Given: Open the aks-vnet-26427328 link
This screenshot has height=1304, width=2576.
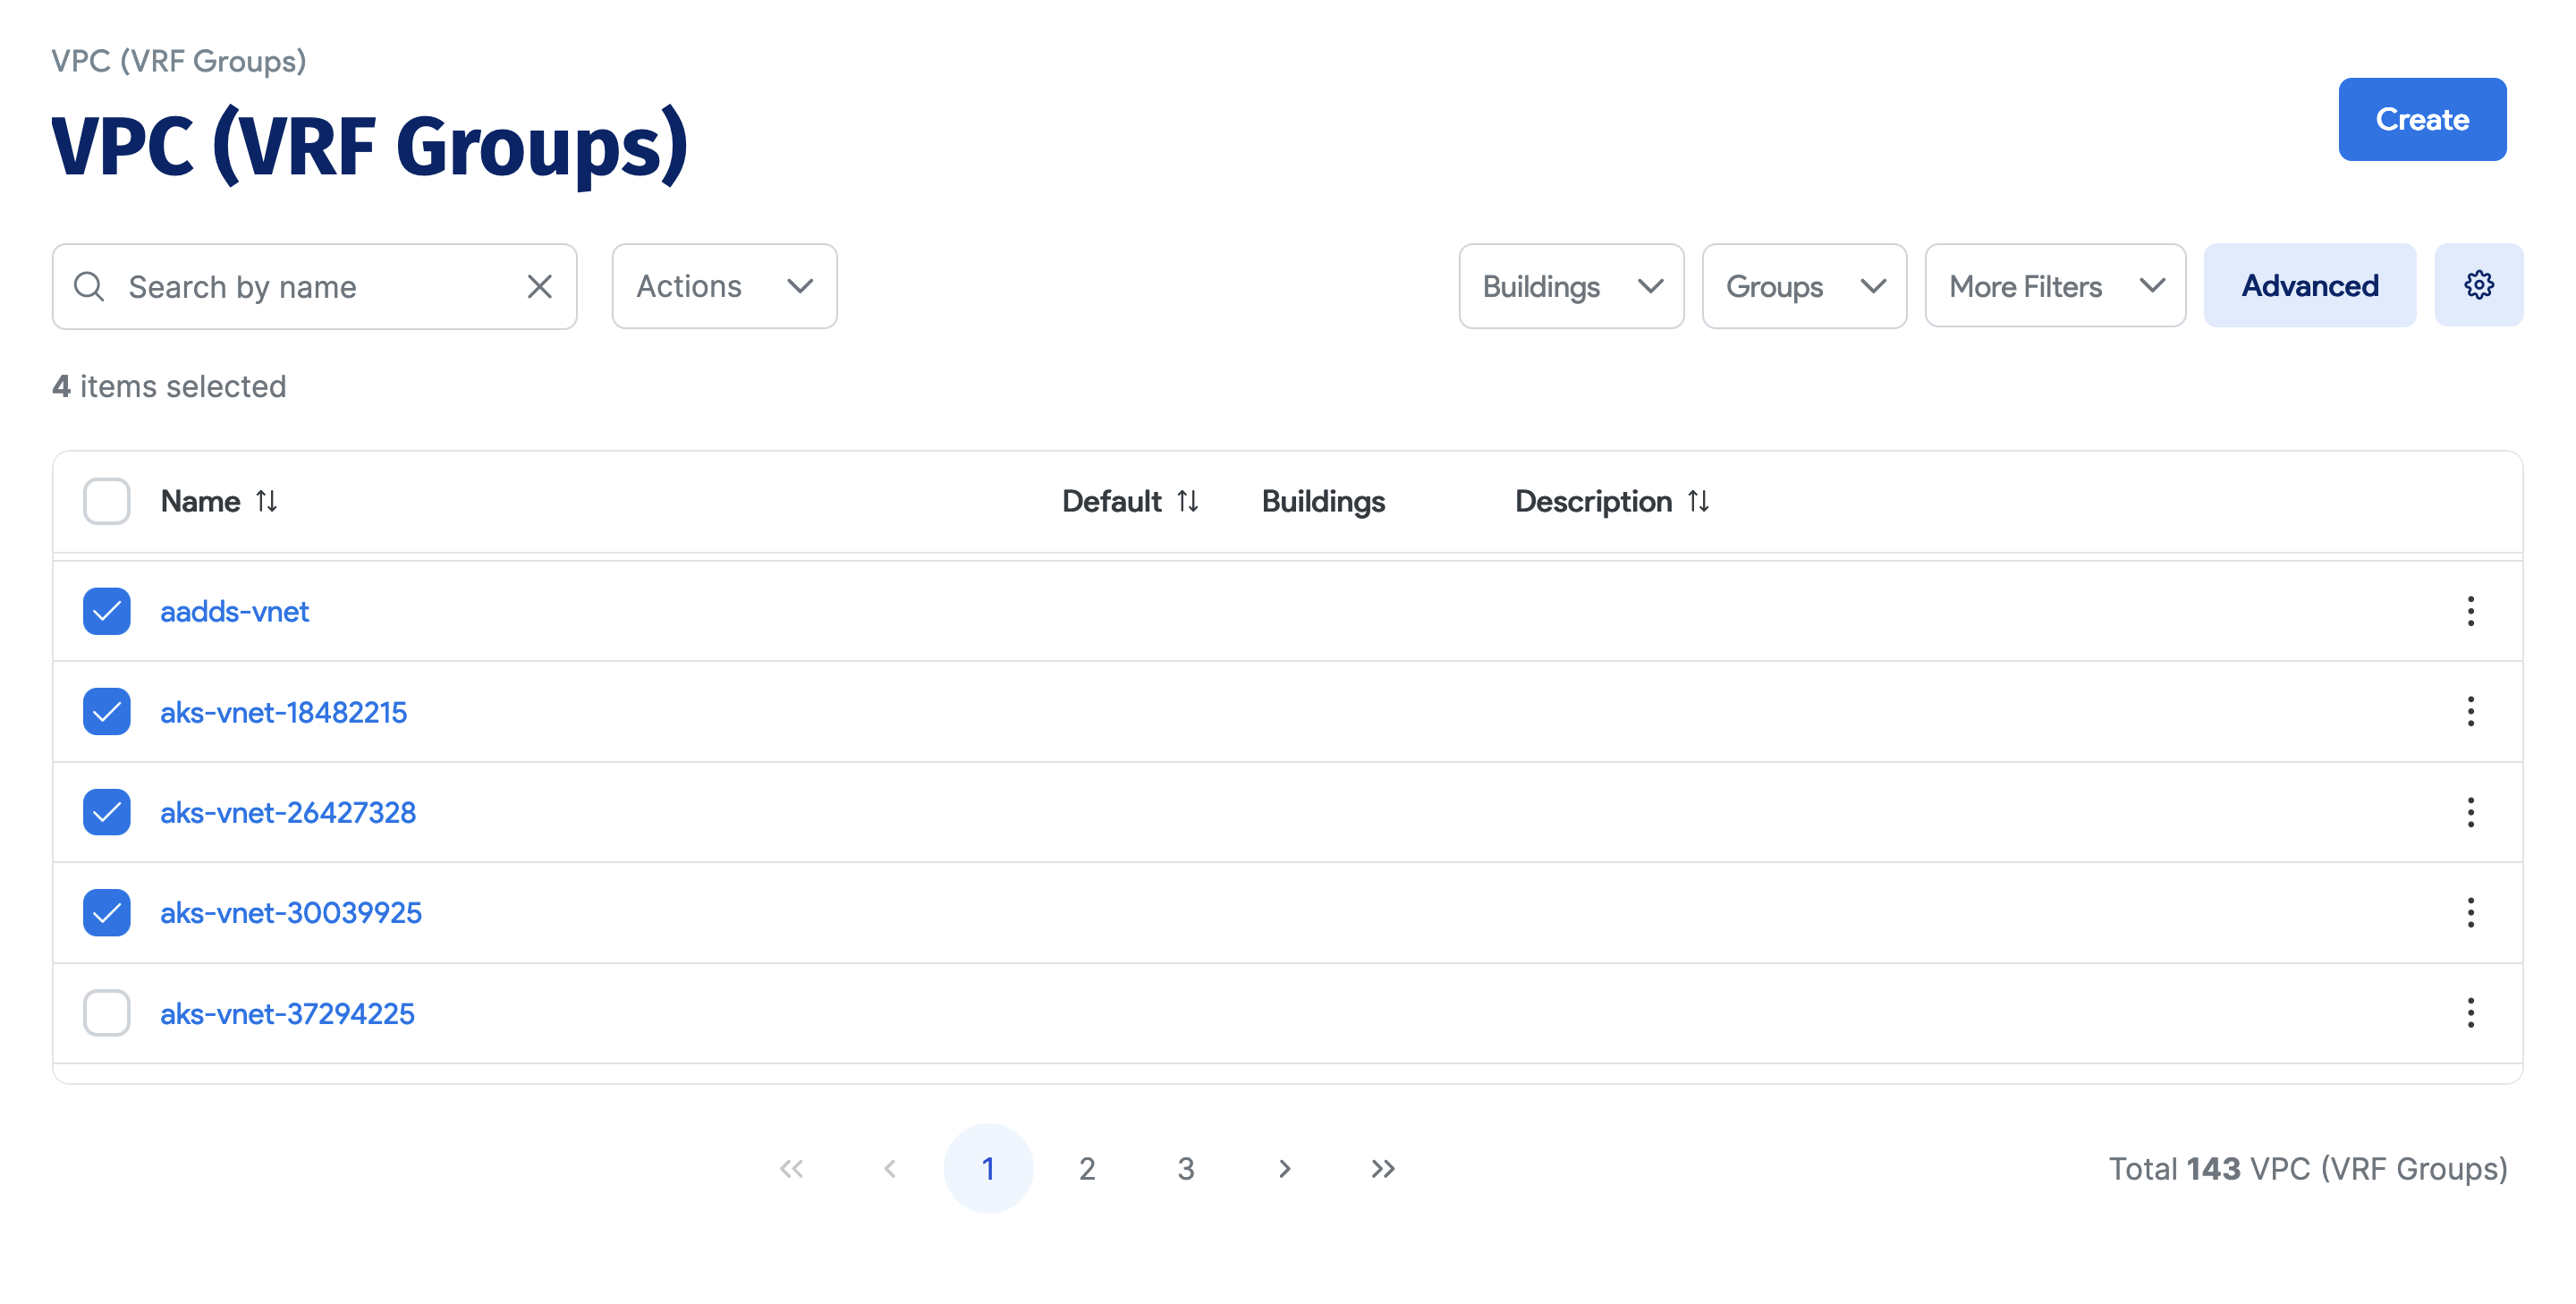Looking at the screenshot, I should point(288,812).
